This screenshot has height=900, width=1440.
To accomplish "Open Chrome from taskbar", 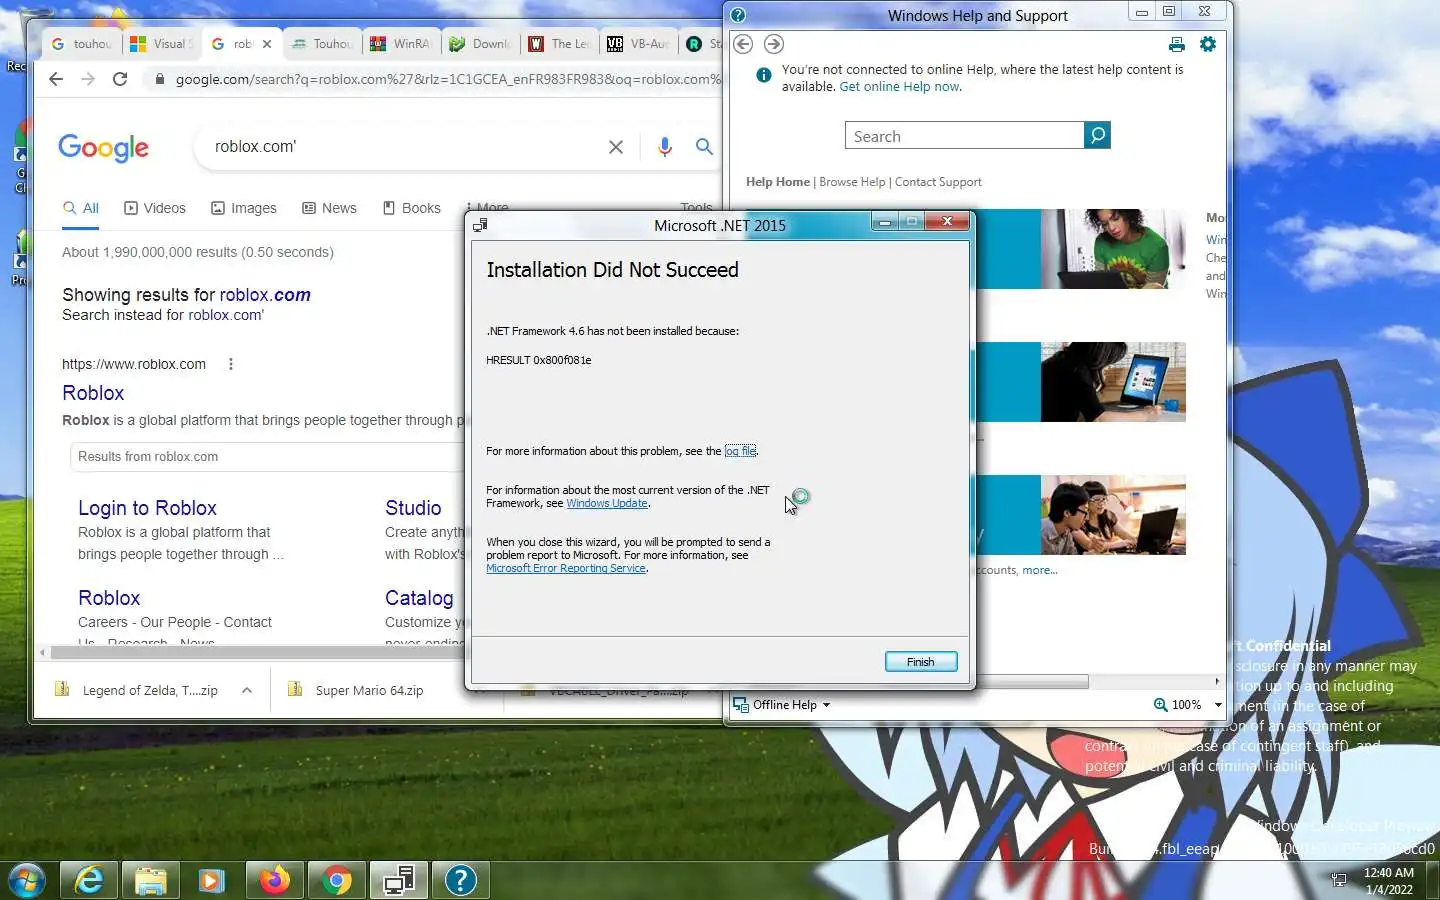I will 337,880.
